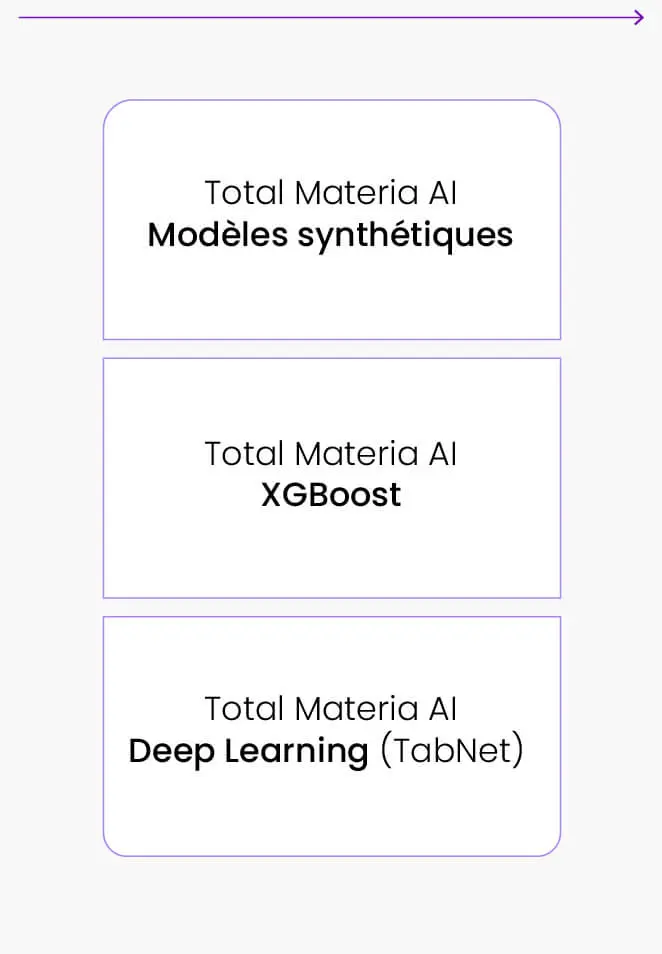Click "Total Materia AI" above Modèles synthétiques
Image resolution: width=662 pixels, height=954 pixels.
331,192
